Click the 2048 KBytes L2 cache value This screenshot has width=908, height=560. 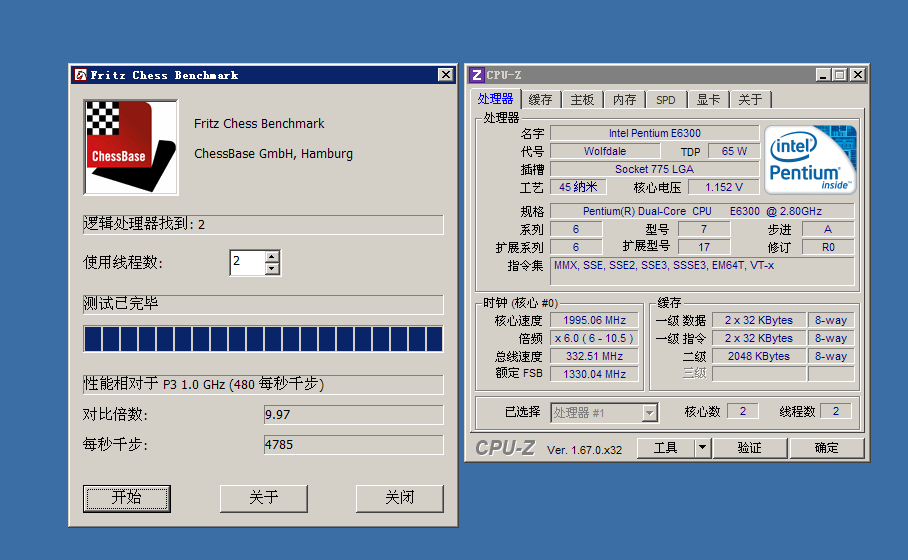point(759,356)
